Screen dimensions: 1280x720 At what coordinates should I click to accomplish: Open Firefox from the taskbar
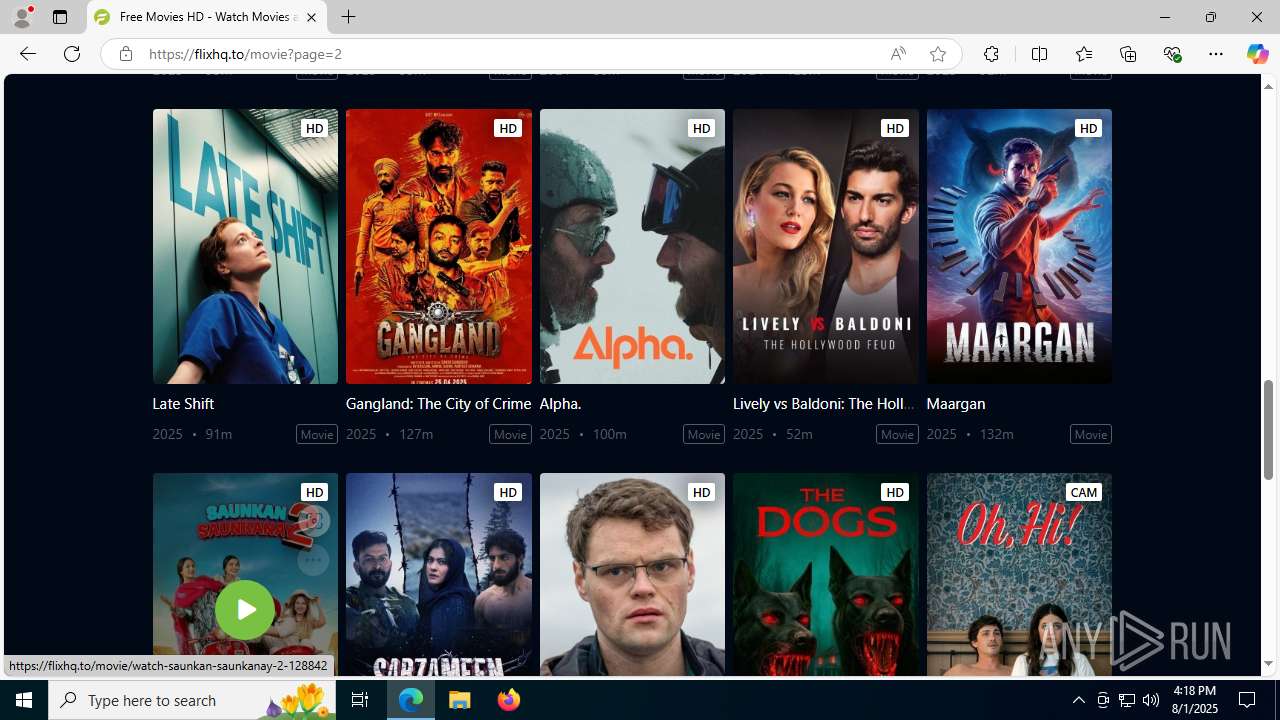coord(509,700)
